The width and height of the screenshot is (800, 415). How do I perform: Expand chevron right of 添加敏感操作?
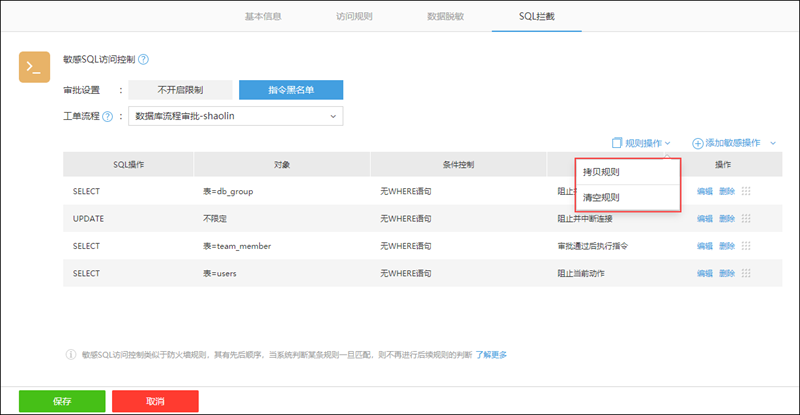tap(773, 143)
